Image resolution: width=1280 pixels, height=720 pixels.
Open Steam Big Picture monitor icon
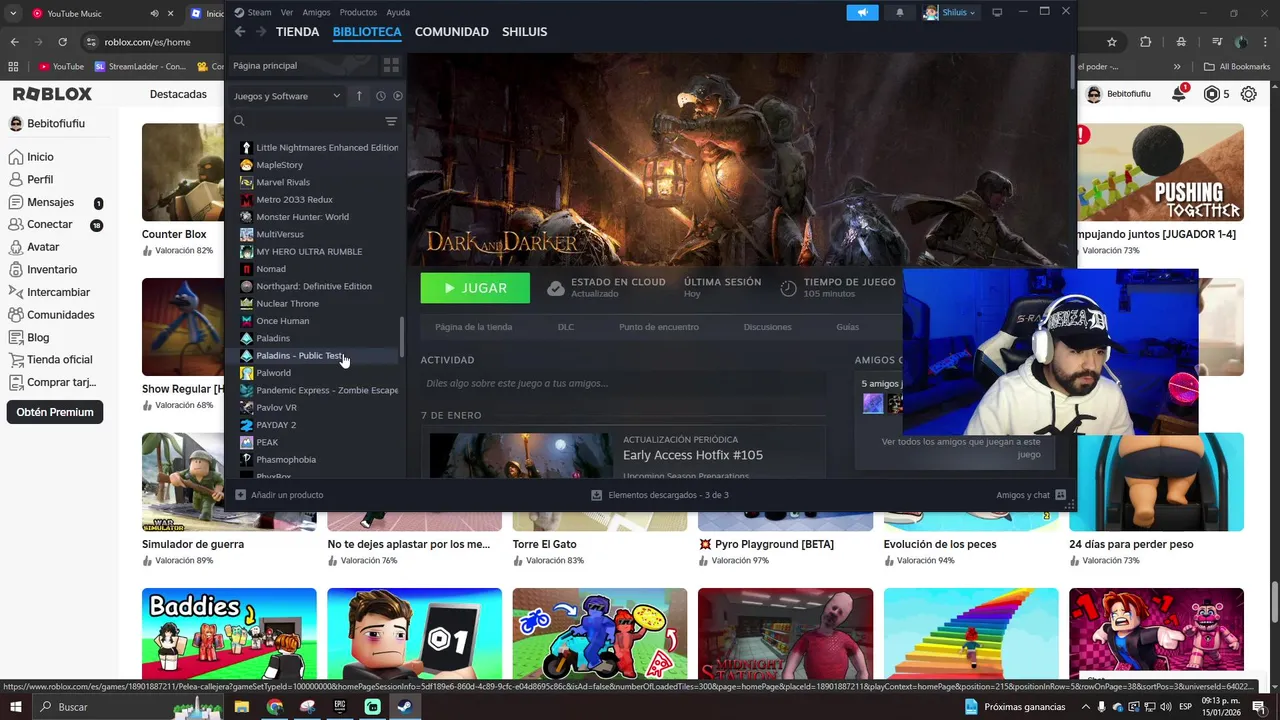[x=997, y=12]
